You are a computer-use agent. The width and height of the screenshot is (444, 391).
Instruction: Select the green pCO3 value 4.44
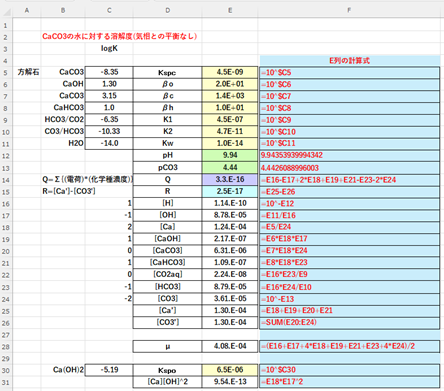pos(230,168)
